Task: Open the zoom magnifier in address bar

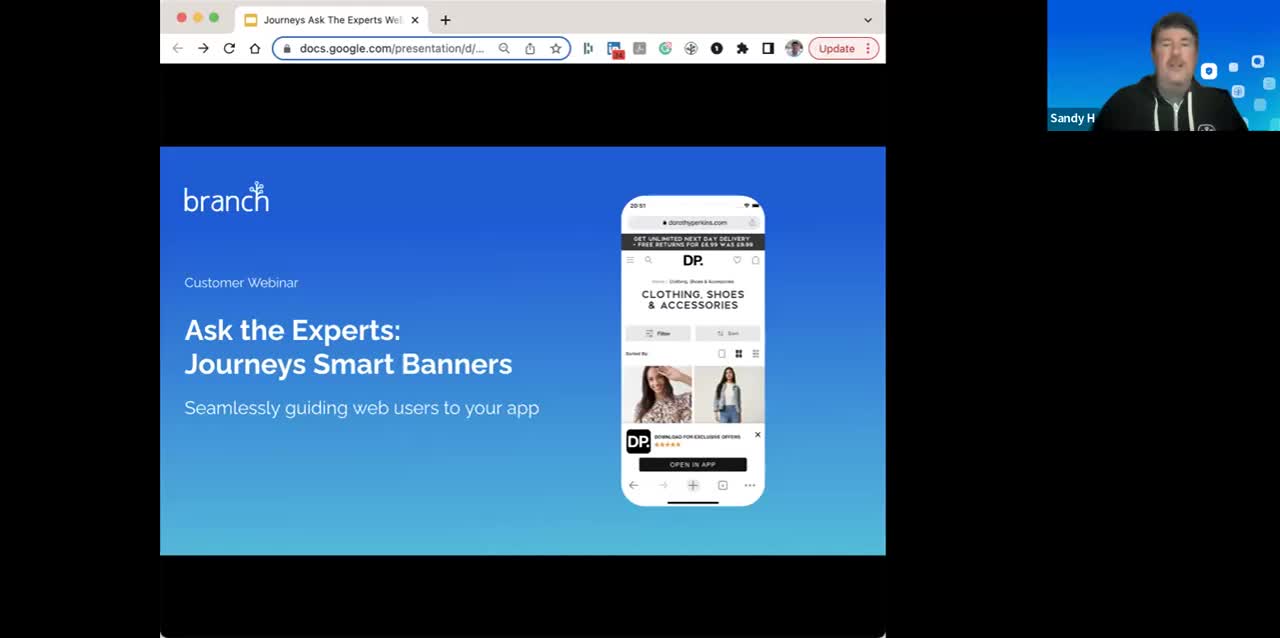Action: tap(504, 48)
